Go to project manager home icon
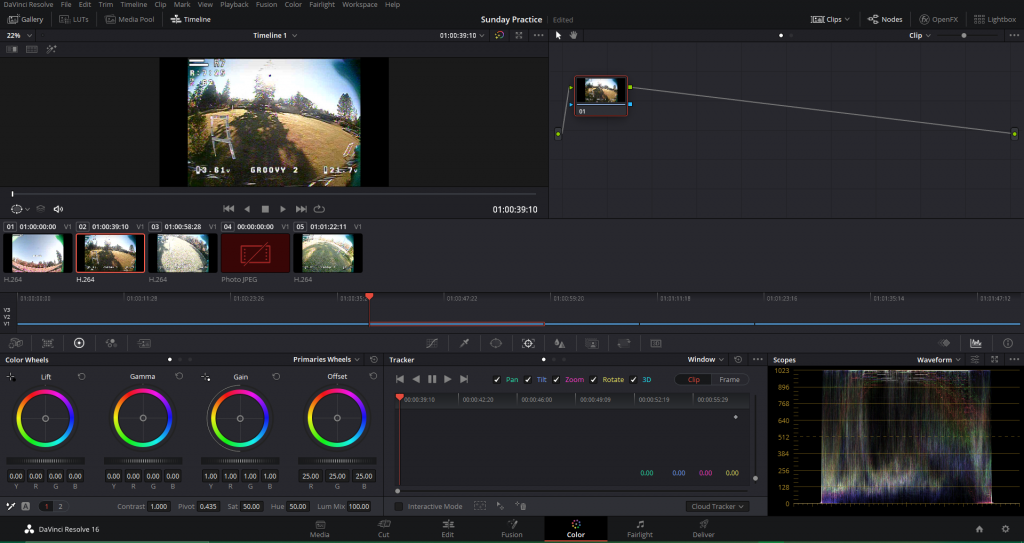The height and width of the screenshot is (543, 1024). [x=979, y=529]
